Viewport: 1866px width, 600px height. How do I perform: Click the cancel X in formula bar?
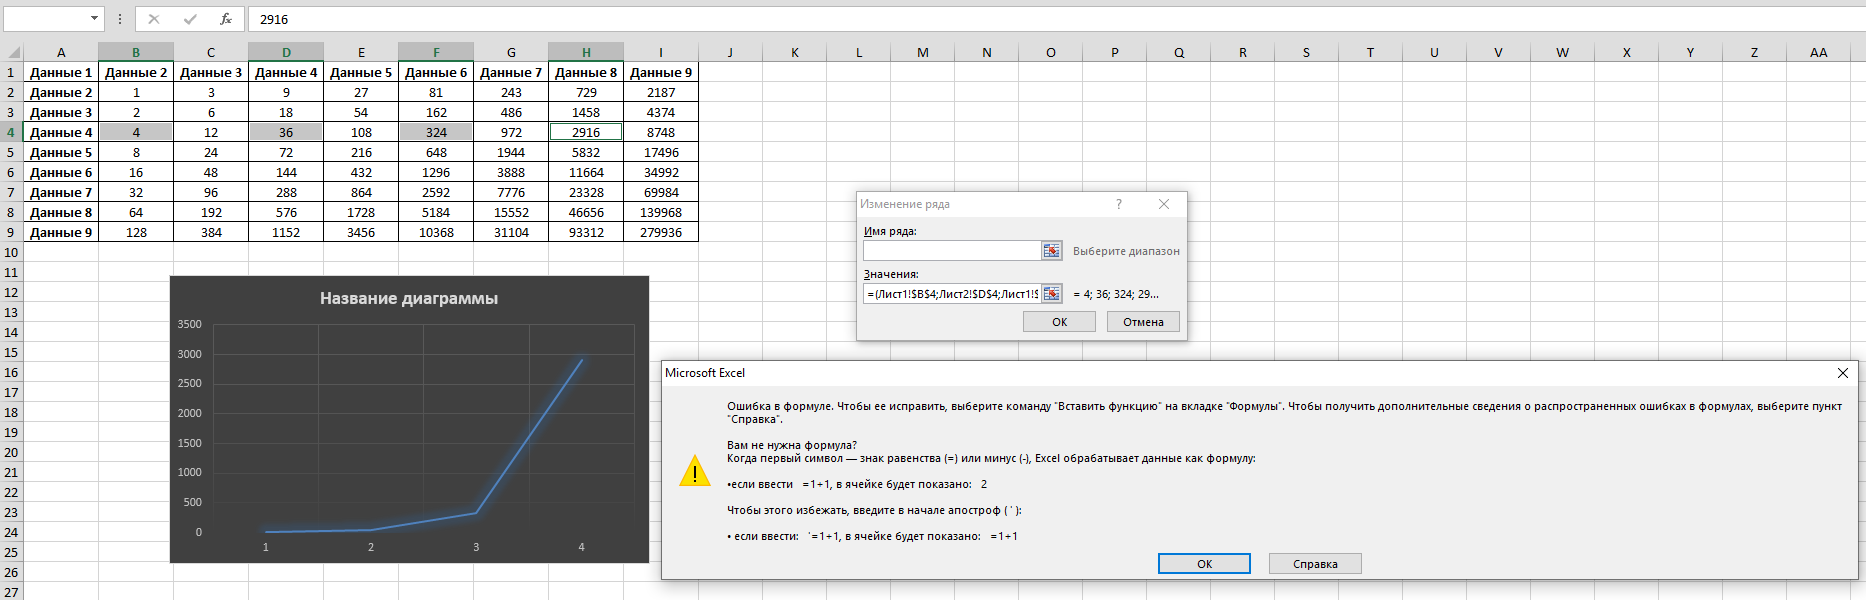click(x=153, y=19)
